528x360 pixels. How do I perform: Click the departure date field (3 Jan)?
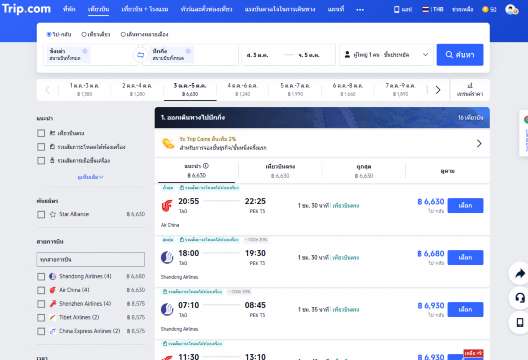tap(258, 55)
